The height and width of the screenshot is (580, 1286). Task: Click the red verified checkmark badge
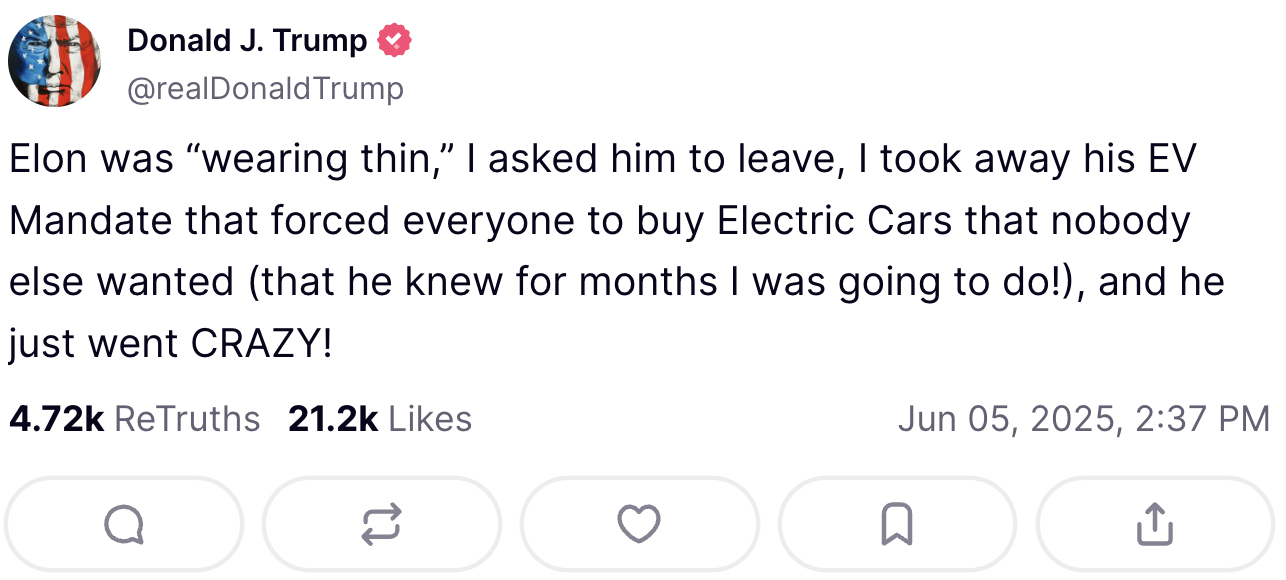(394, 41)
